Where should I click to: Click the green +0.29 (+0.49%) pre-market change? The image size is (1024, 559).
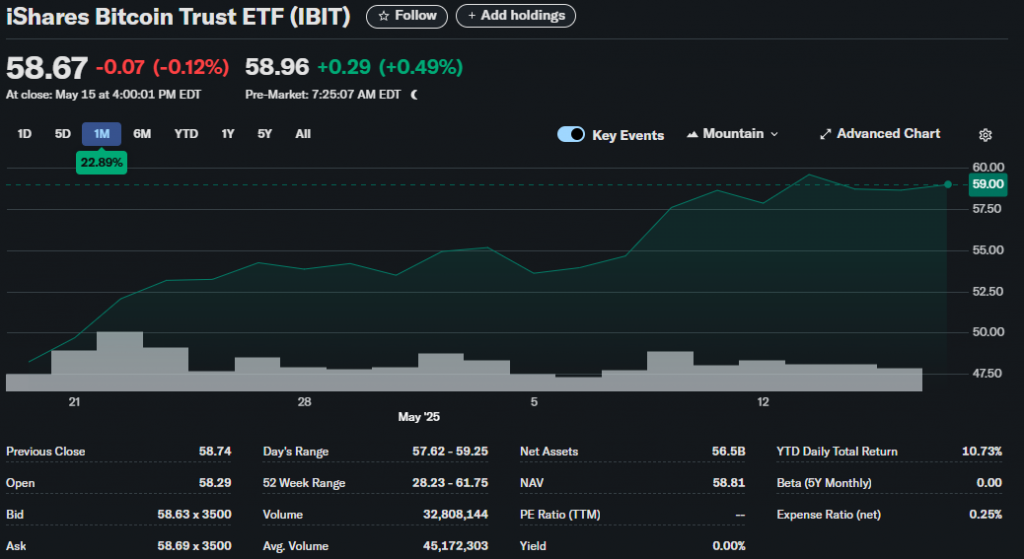click(390, 67)
